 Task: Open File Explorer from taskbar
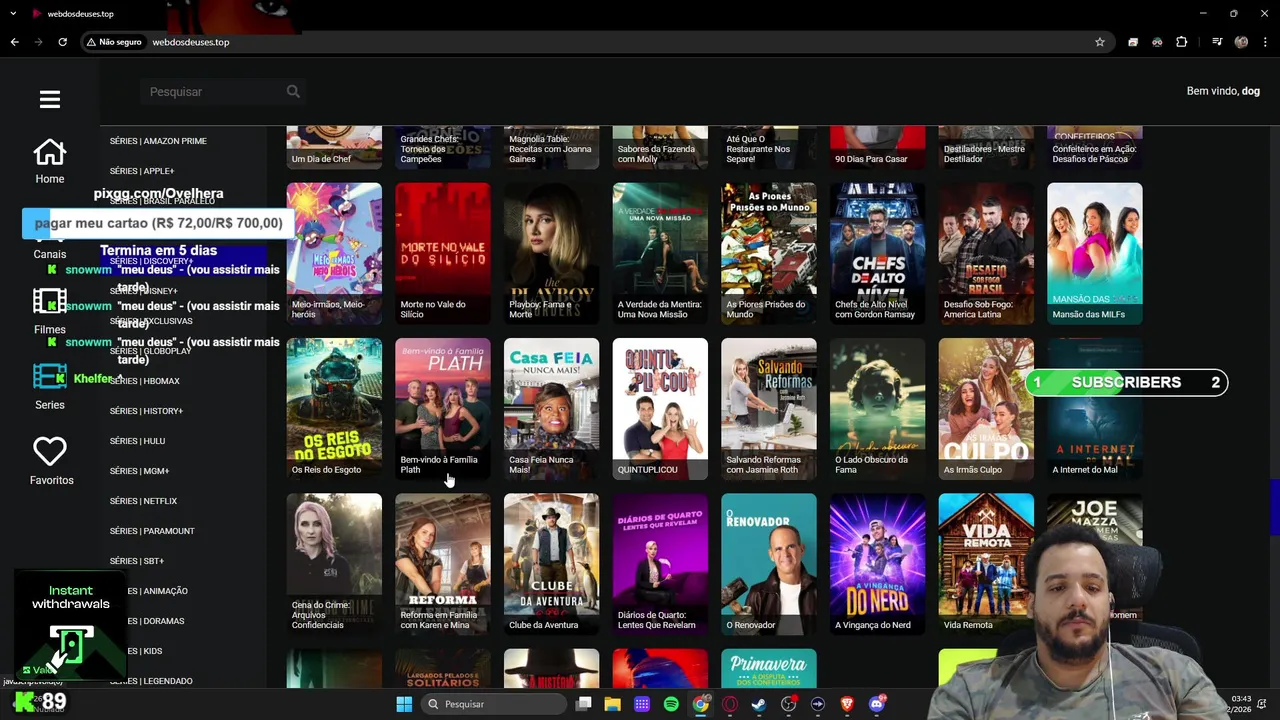pyautogui.click(x=613, y=704)
